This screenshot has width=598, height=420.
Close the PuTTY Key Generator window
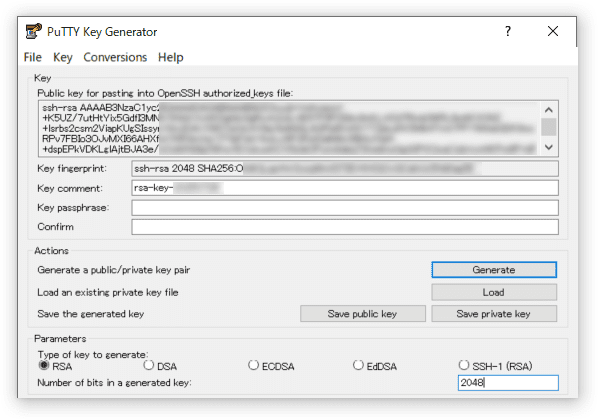coord(553,31)
